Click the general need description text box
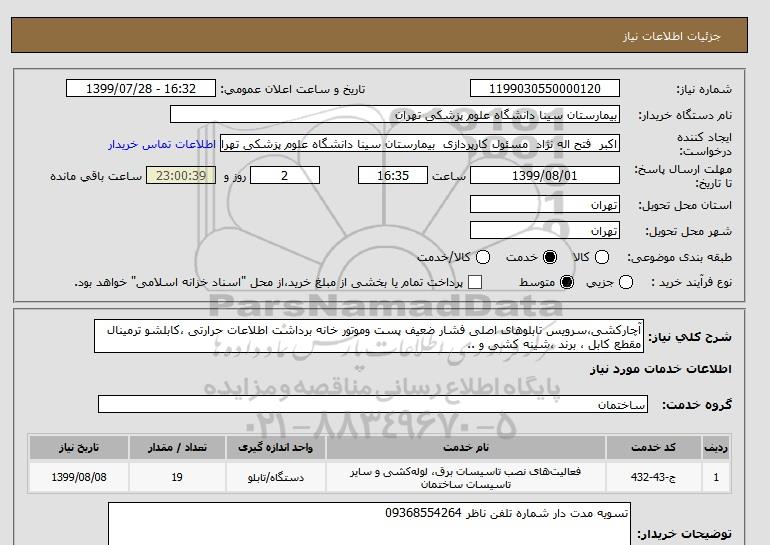This screenshot has width=770, height=545. click(369, 336)
